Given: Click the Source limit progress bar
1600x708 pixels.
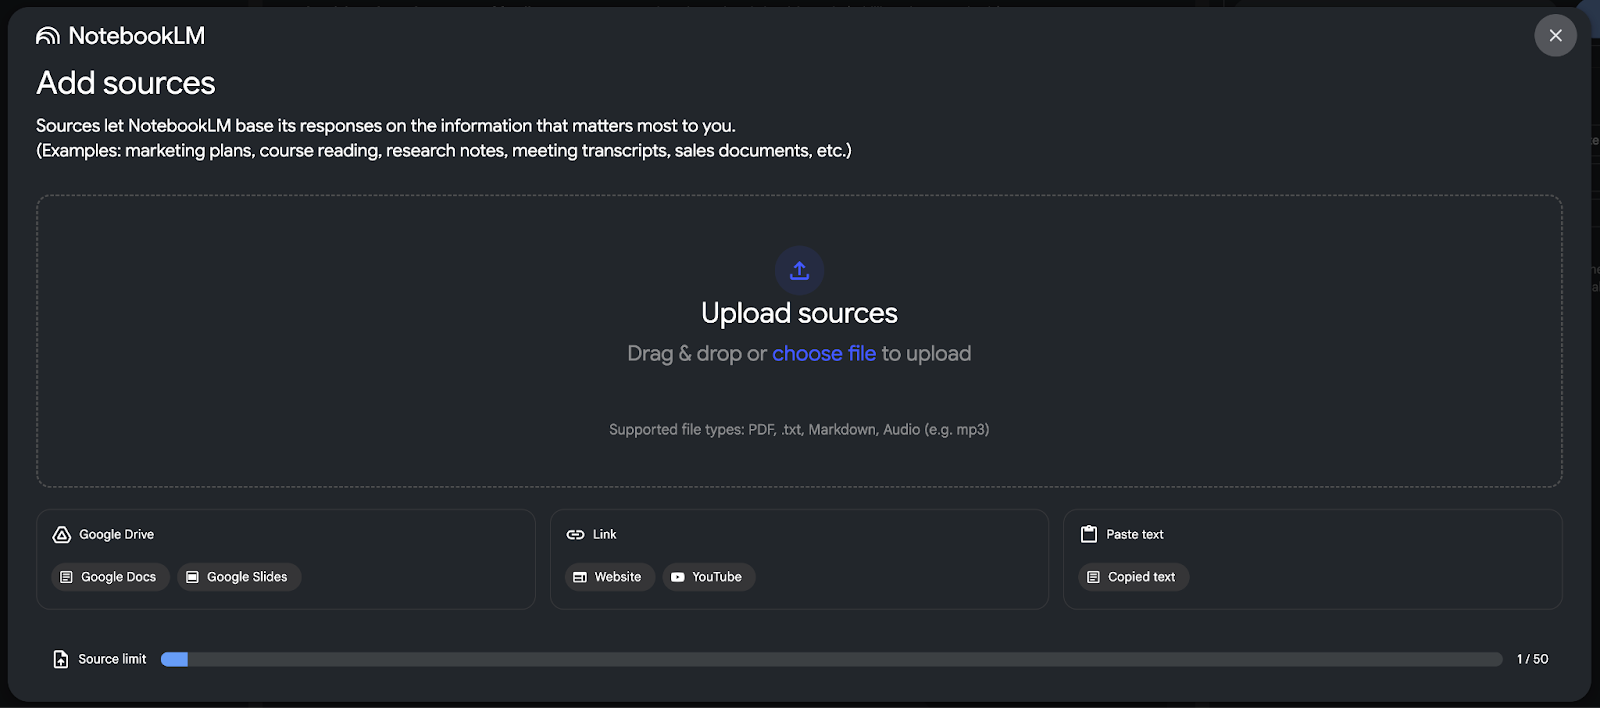Looking at the screenshot, I should pos(831,659).
